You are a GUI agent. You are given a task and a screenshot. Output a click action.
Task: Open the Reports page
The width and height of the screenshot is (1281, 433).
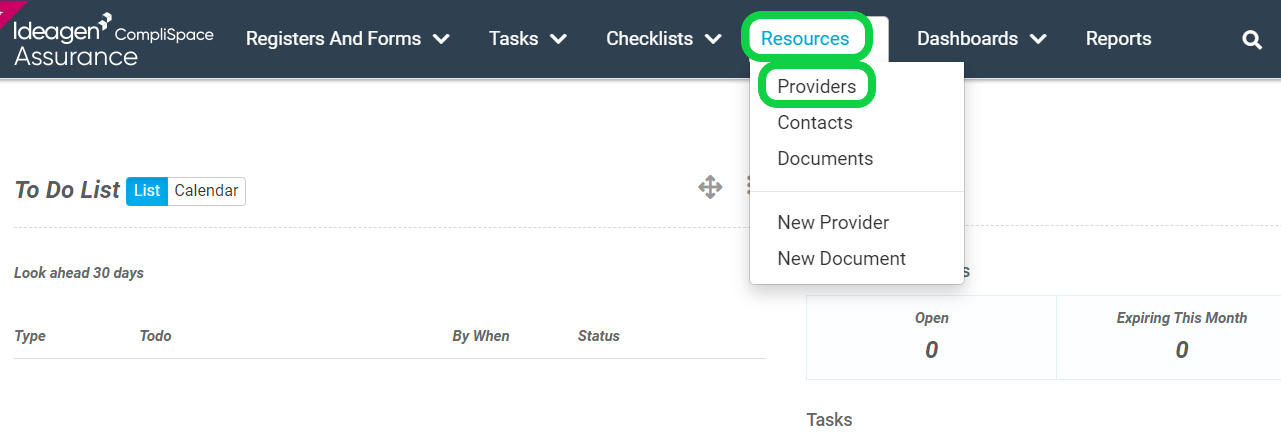(1118, 39)
